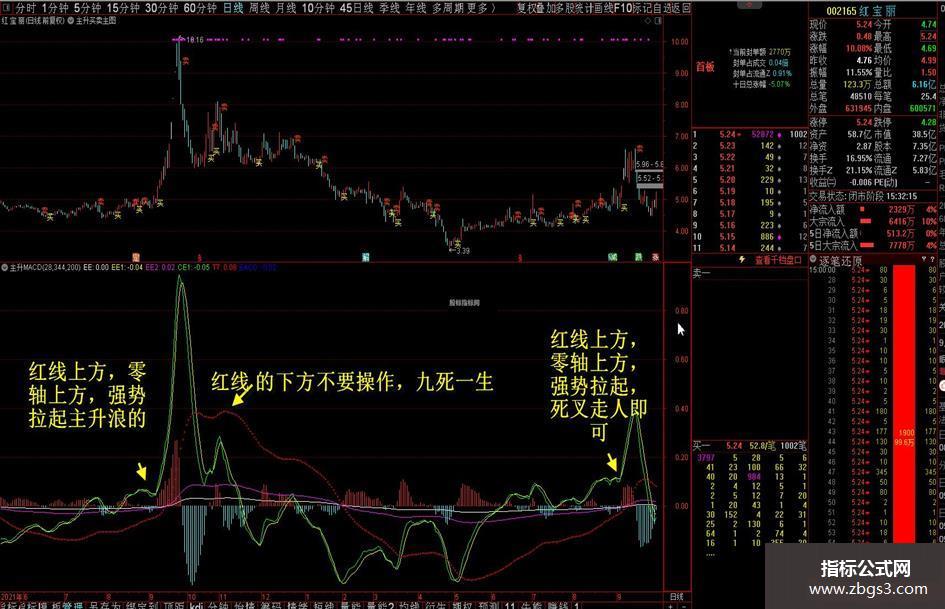Click the panel icon left of 分时
The width and height of the screenshot is (945, 609).
click(6, 8)
